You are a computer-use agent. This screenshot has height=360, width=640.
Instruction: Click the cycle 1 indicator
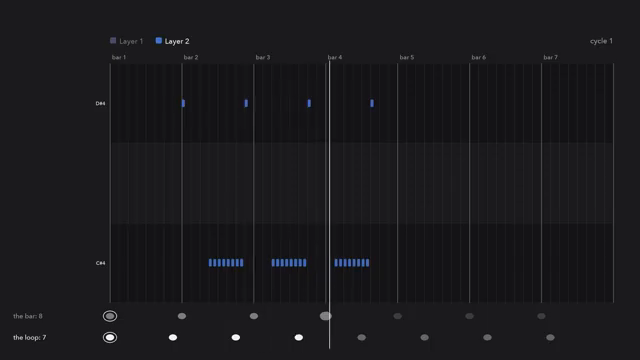pyautogui.click(x=601, y=41)
